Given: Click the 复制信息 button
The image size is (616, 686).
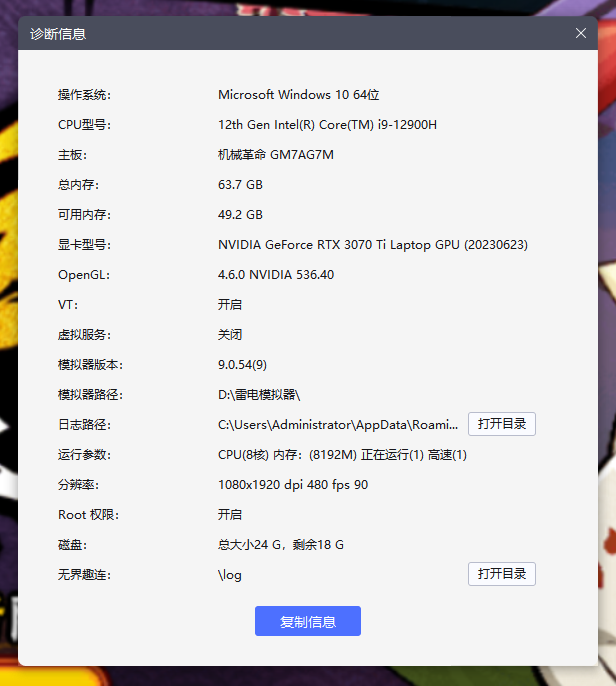Looking at the screenshot, I should coord(308,621).
